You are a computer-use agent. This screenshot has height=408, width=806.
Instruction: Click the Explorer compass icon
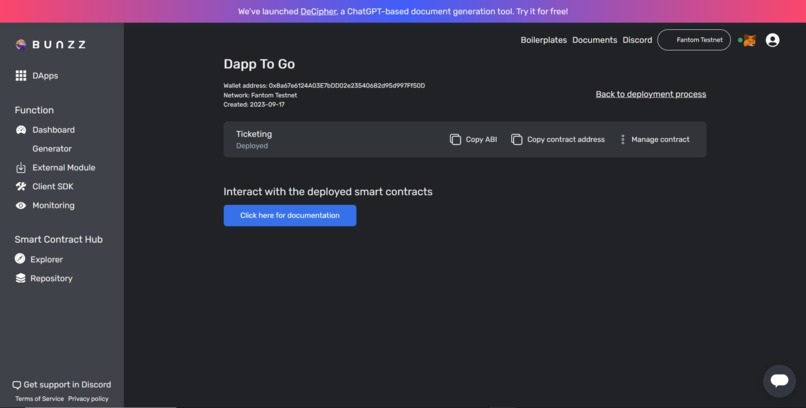click(20, 259)
